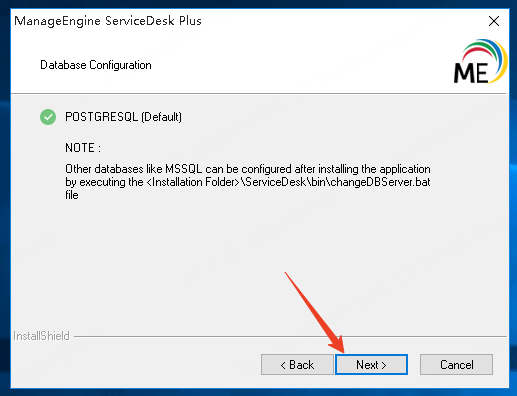Click the green checkmark icon beside POSTGRESQL
This screenshot has width=517, height=396.
48,117
